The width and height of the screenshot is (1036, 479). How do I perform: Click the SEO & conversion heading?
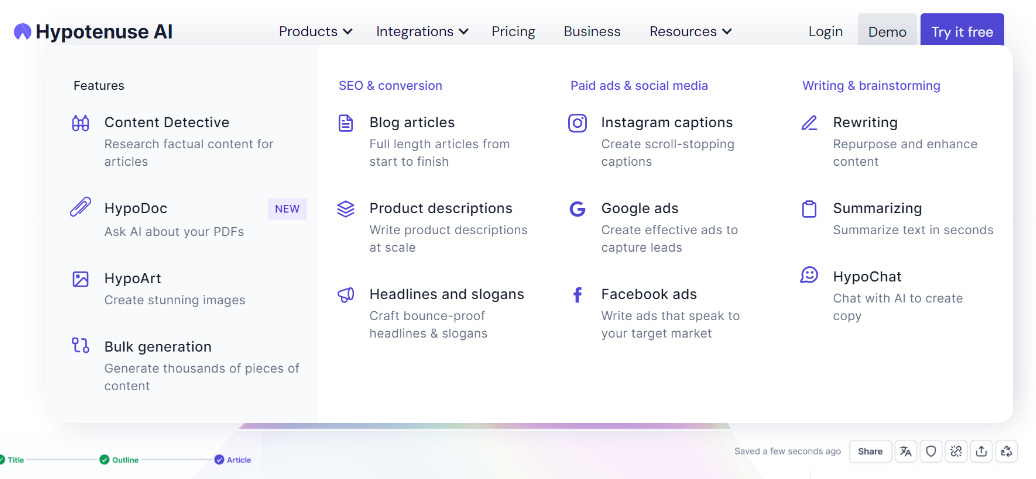tap(390, 85)
